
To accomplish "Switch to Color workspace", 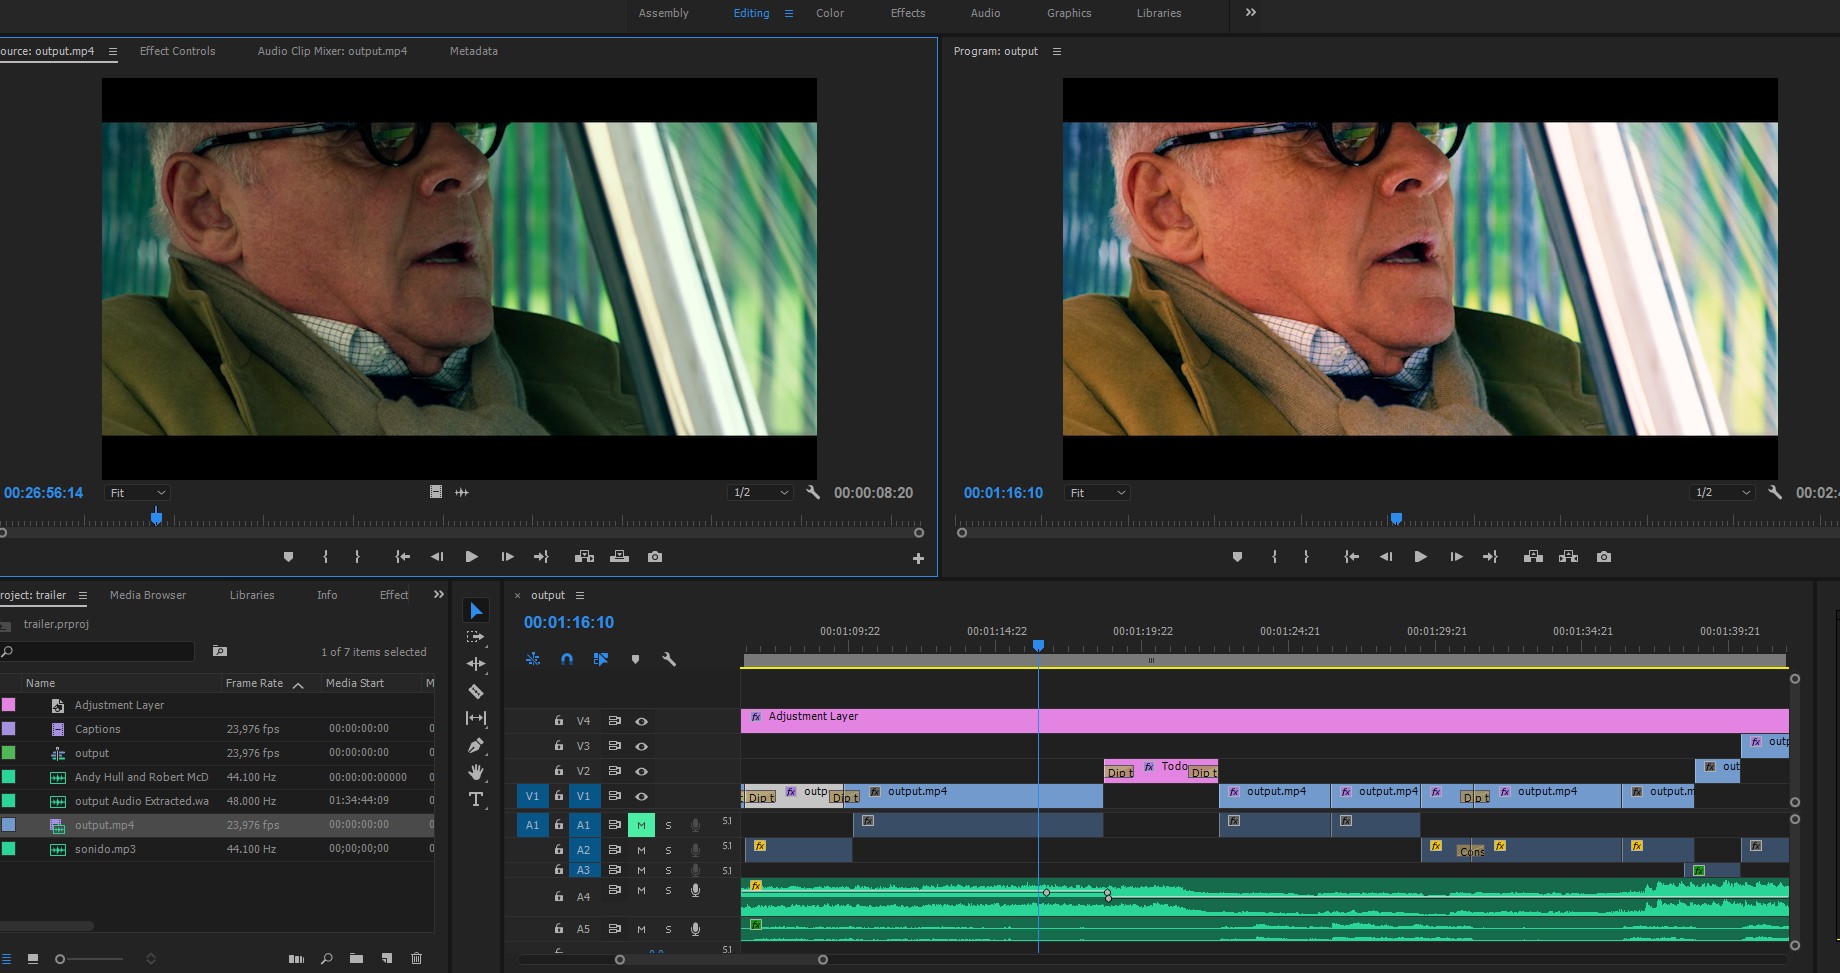I will (x=830, y=13).
